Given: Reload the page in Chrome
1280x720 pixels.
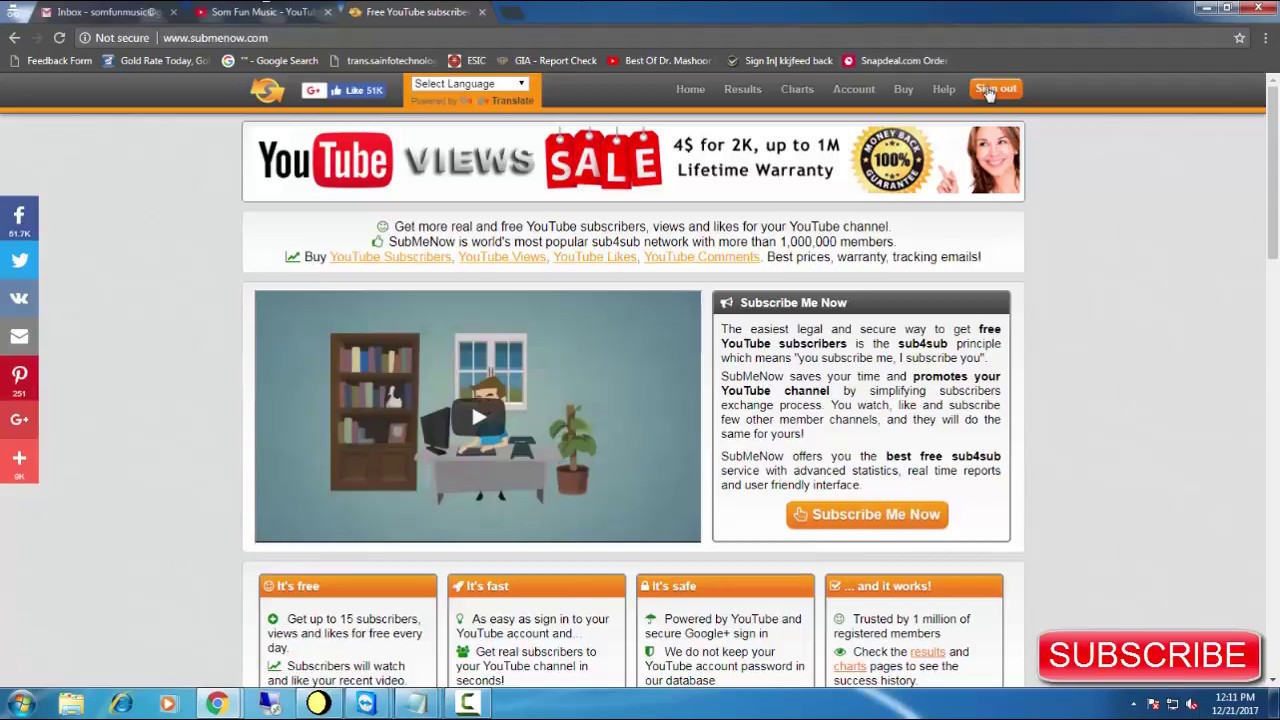Looking at the screenshot, I should coord(59,38).
